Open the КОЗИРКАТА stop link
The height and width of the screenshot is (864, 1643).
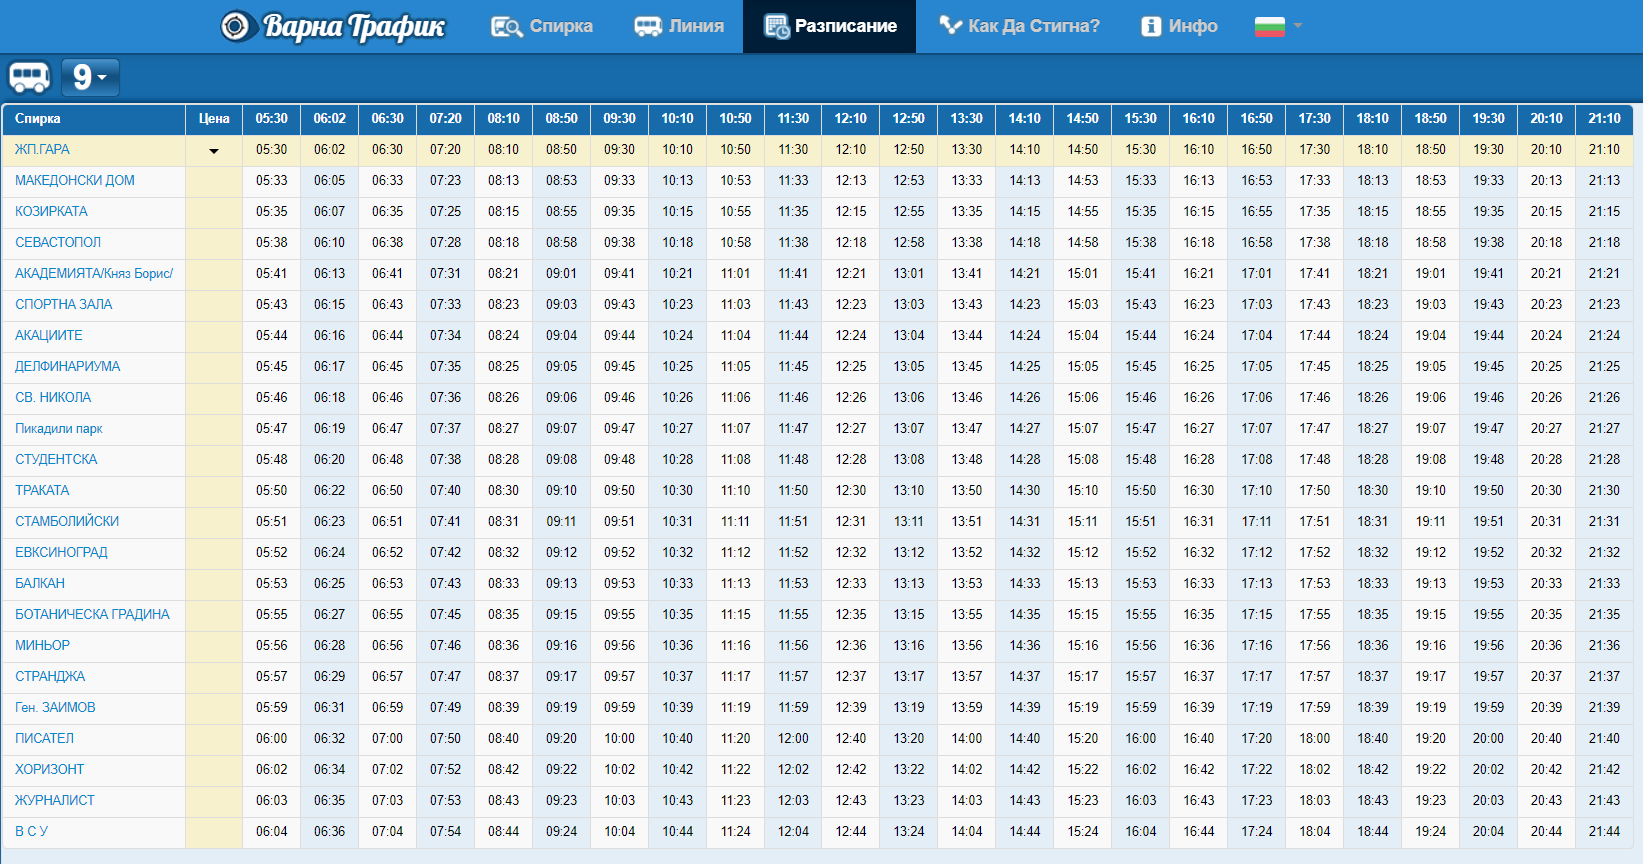pyautogui.click(x=51, y=211)
